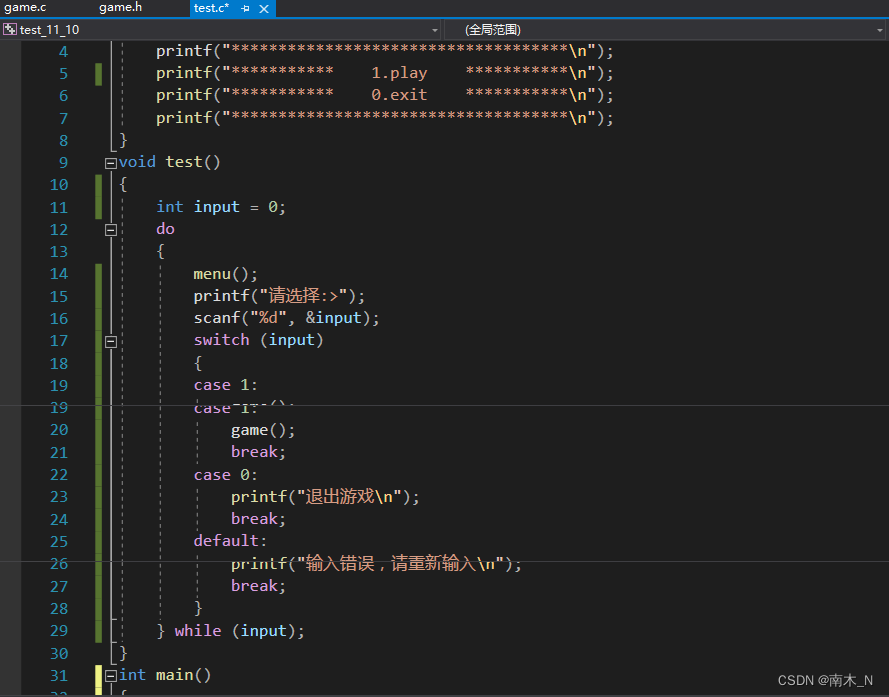Click the yellow change marker beside line 31
Viewport: 889px width, 697px height.
click(99, 679)
